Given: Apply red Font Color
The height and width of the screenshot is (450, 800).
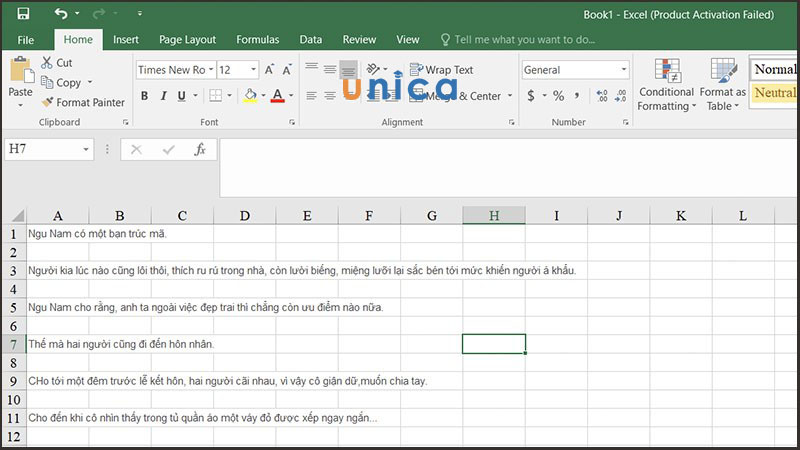Looking at the screenshot, I should [x=278, y=96].
